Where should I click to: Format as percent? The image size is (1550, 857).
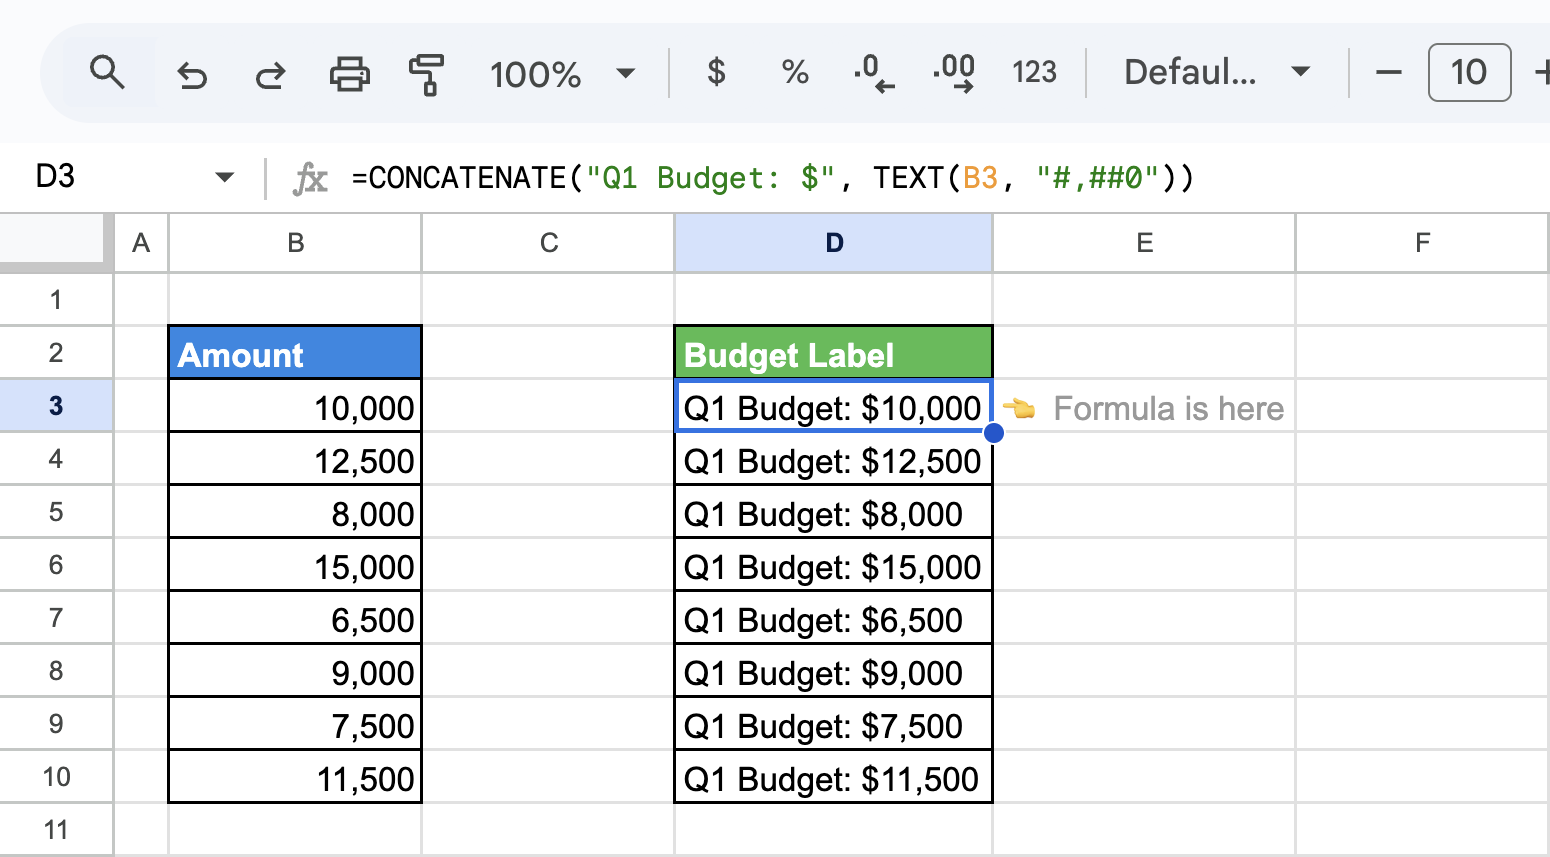(x=795, y=72)
